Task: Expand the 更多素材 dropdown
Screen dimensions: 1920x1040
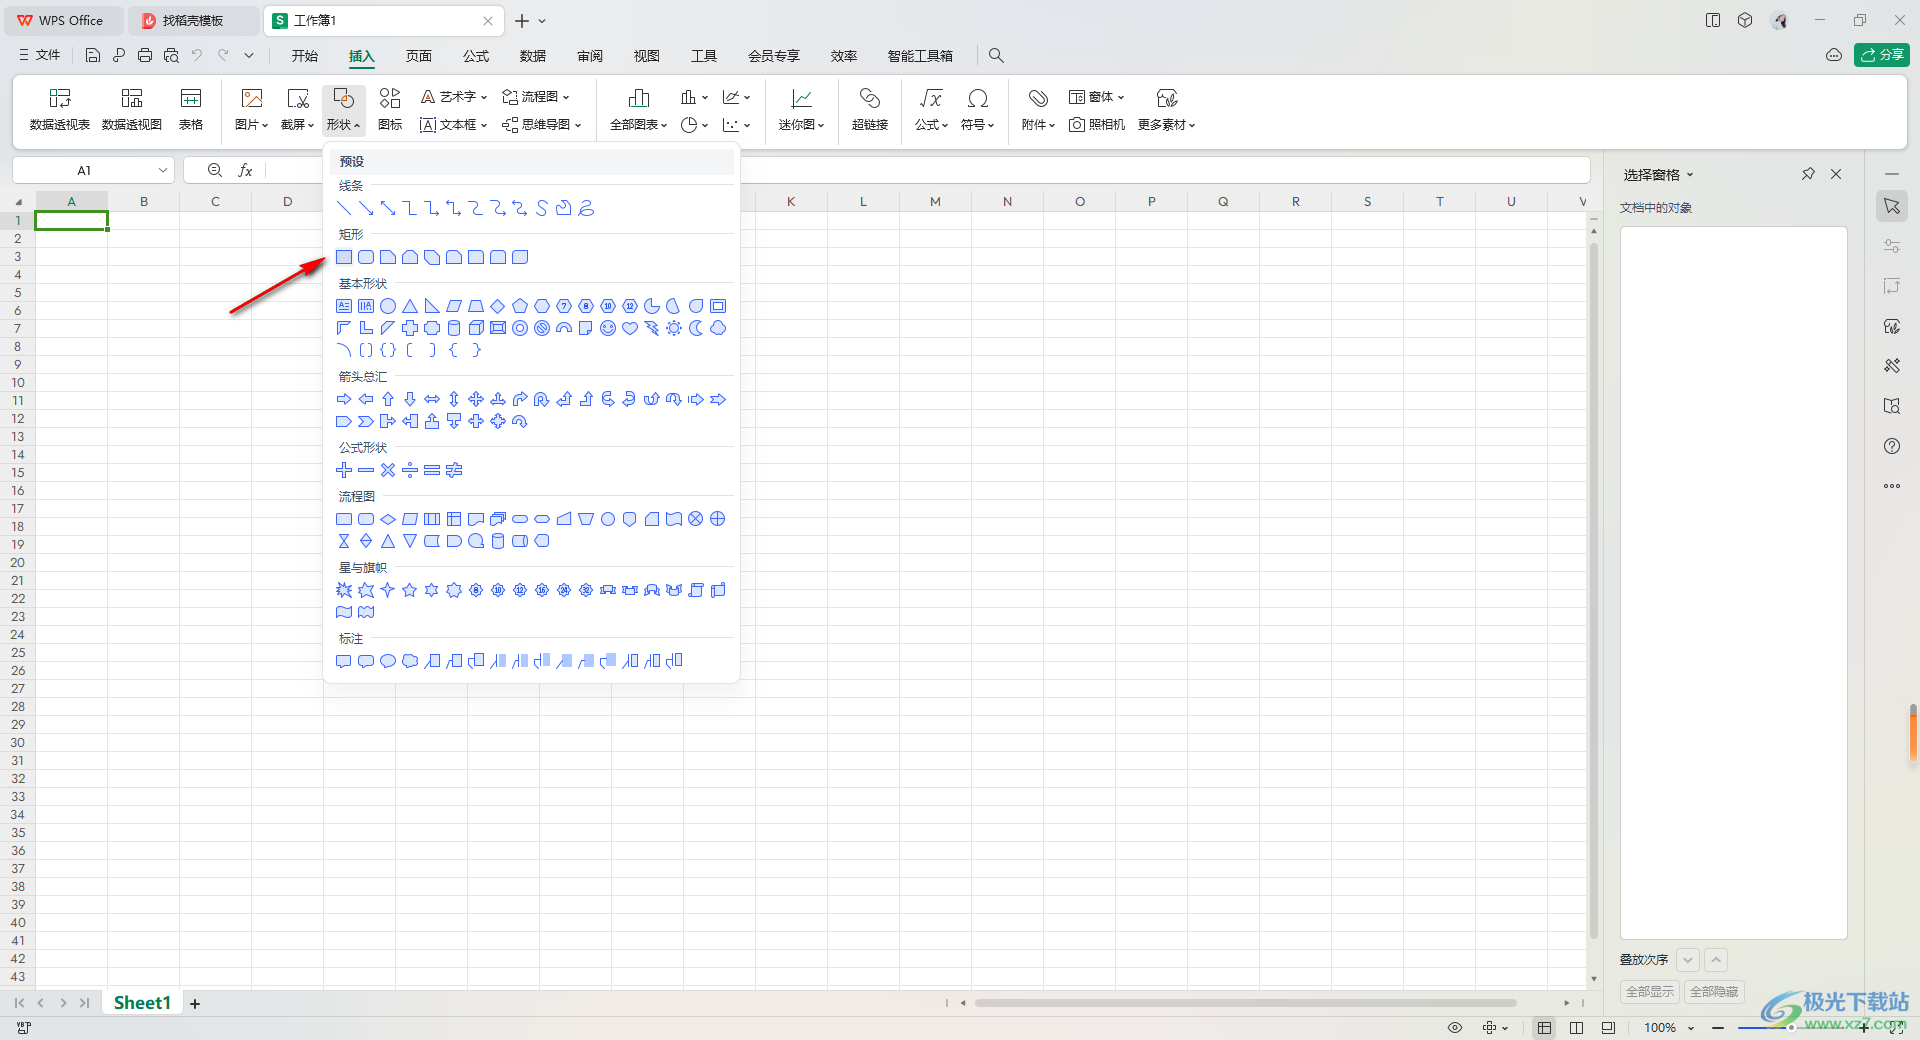Action: point(1167,125)
